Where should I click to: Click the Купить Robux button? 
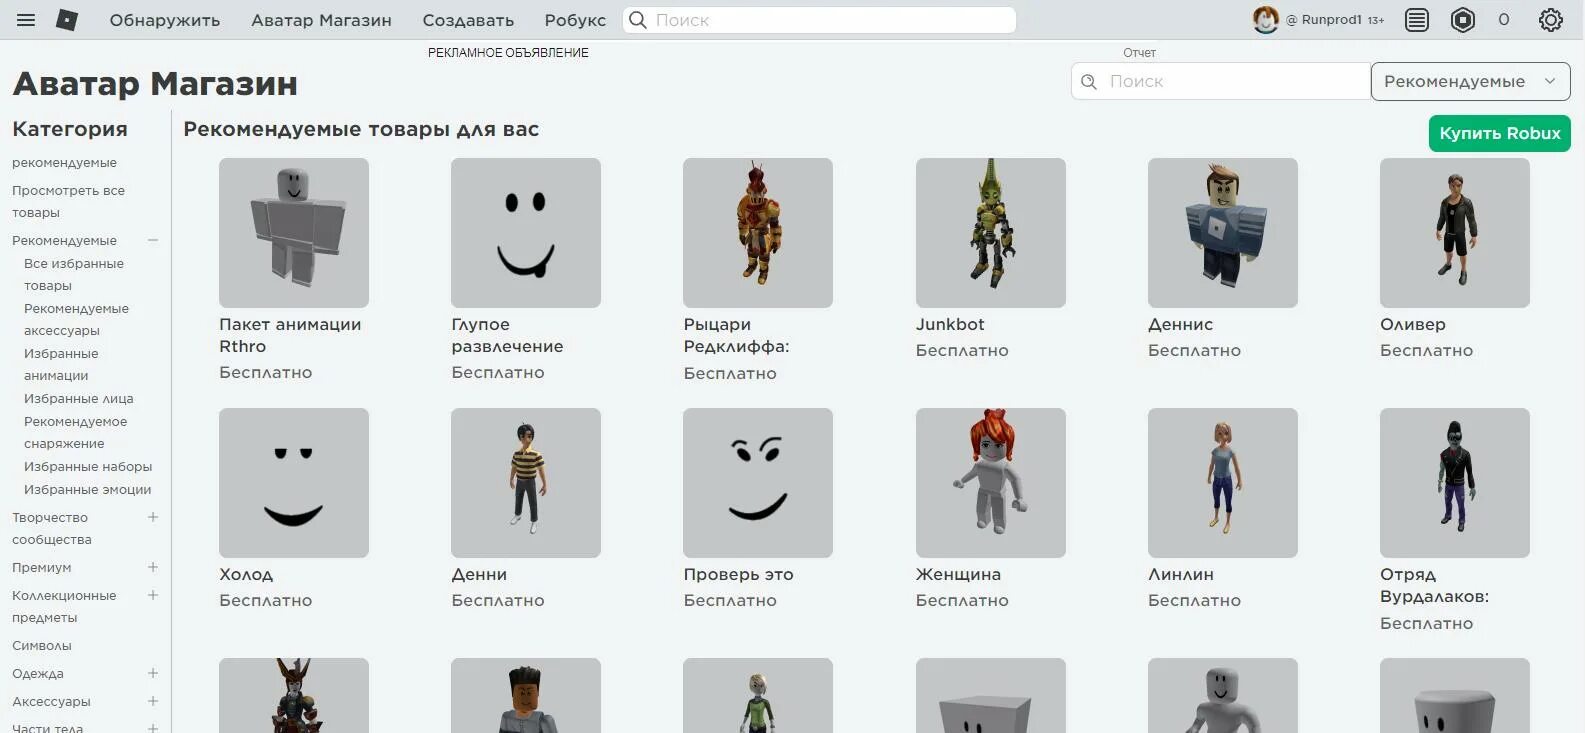(x=1500, y=133)
